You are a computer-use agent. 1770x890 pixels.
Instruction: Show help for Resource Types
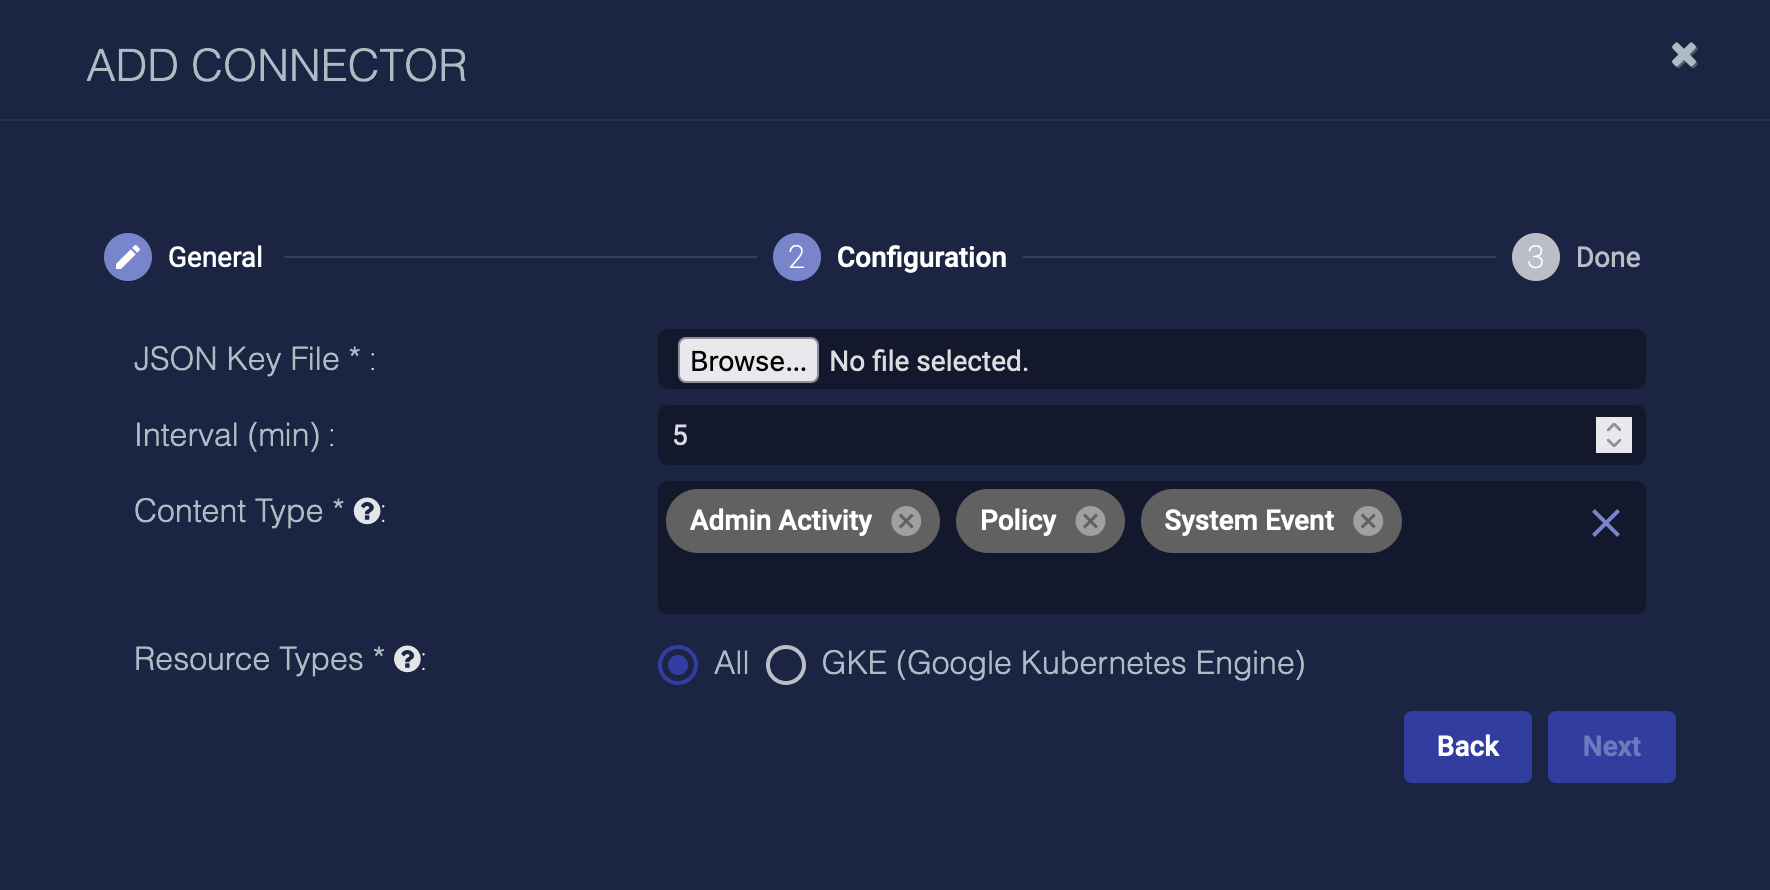[407, 659]
